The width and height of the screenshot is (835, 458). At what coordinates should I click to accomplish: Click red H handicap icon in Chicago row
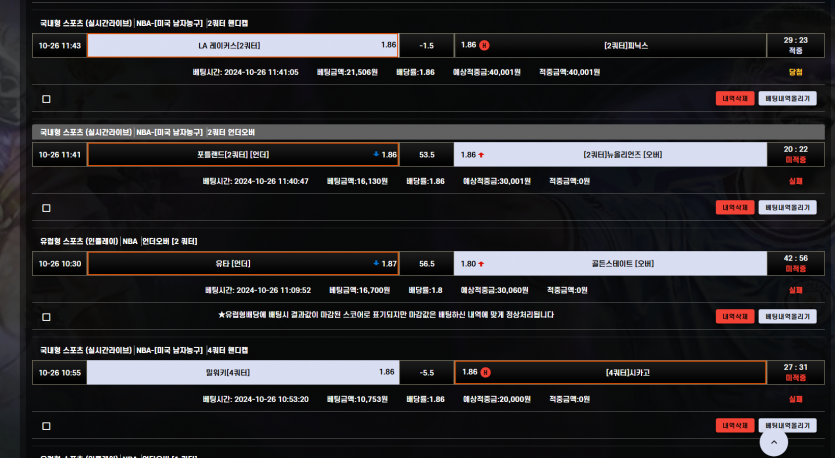click(x=485, y=372)
